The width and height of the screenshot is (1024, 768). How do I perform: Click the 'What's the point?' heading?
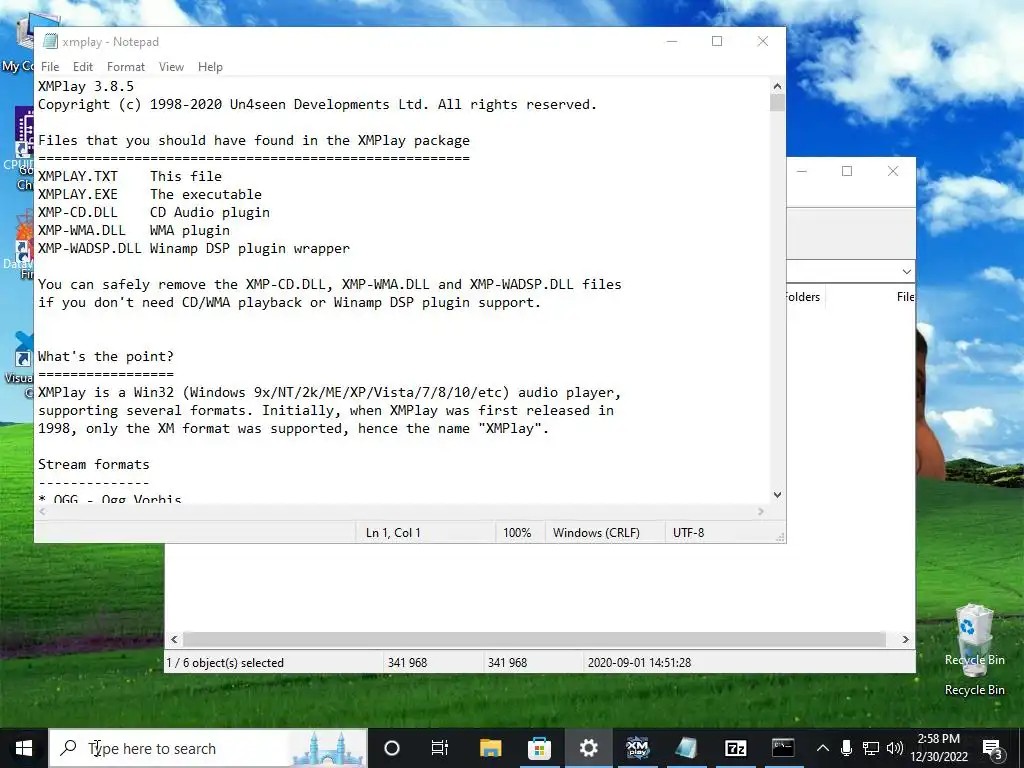pos(106,357)
